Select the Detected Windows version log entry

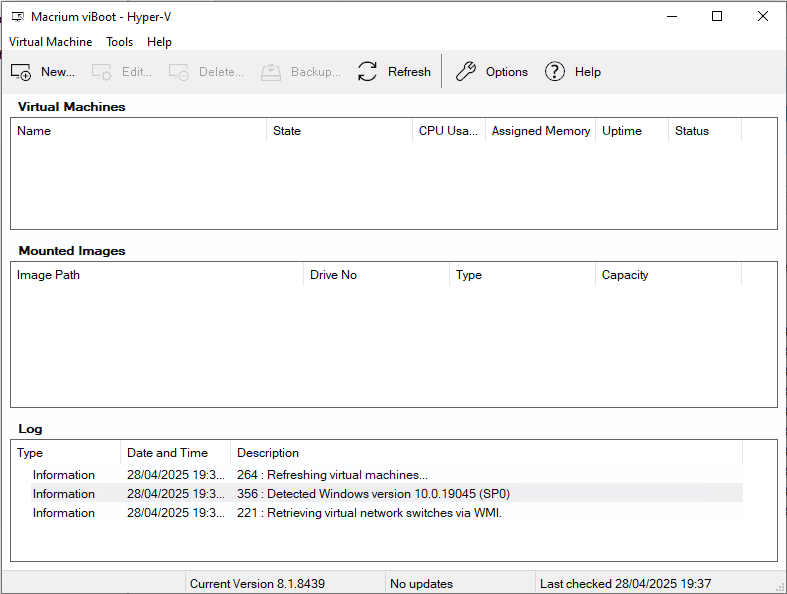[373, 494]
